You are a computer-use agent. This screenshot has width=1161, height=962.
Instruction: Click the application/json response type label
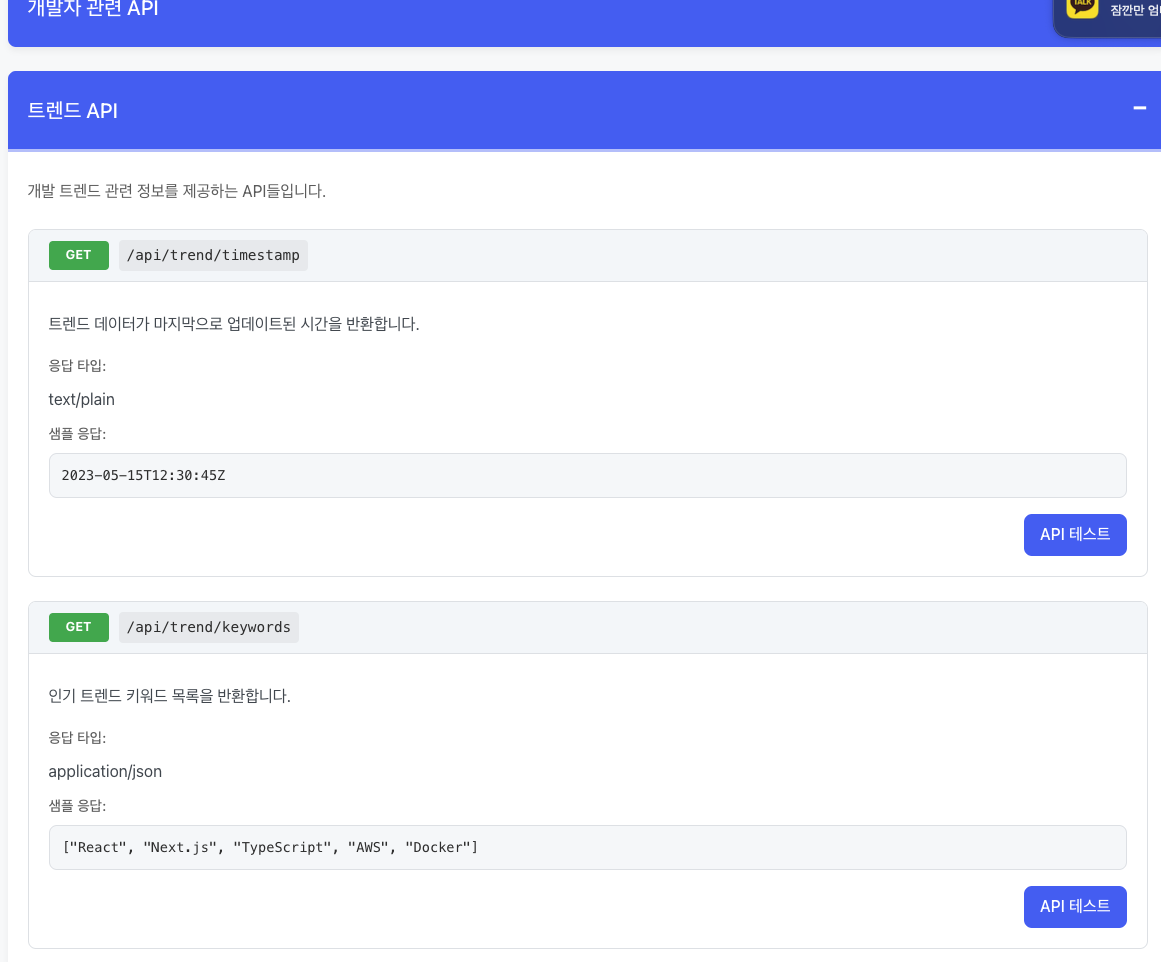point(105,771)
